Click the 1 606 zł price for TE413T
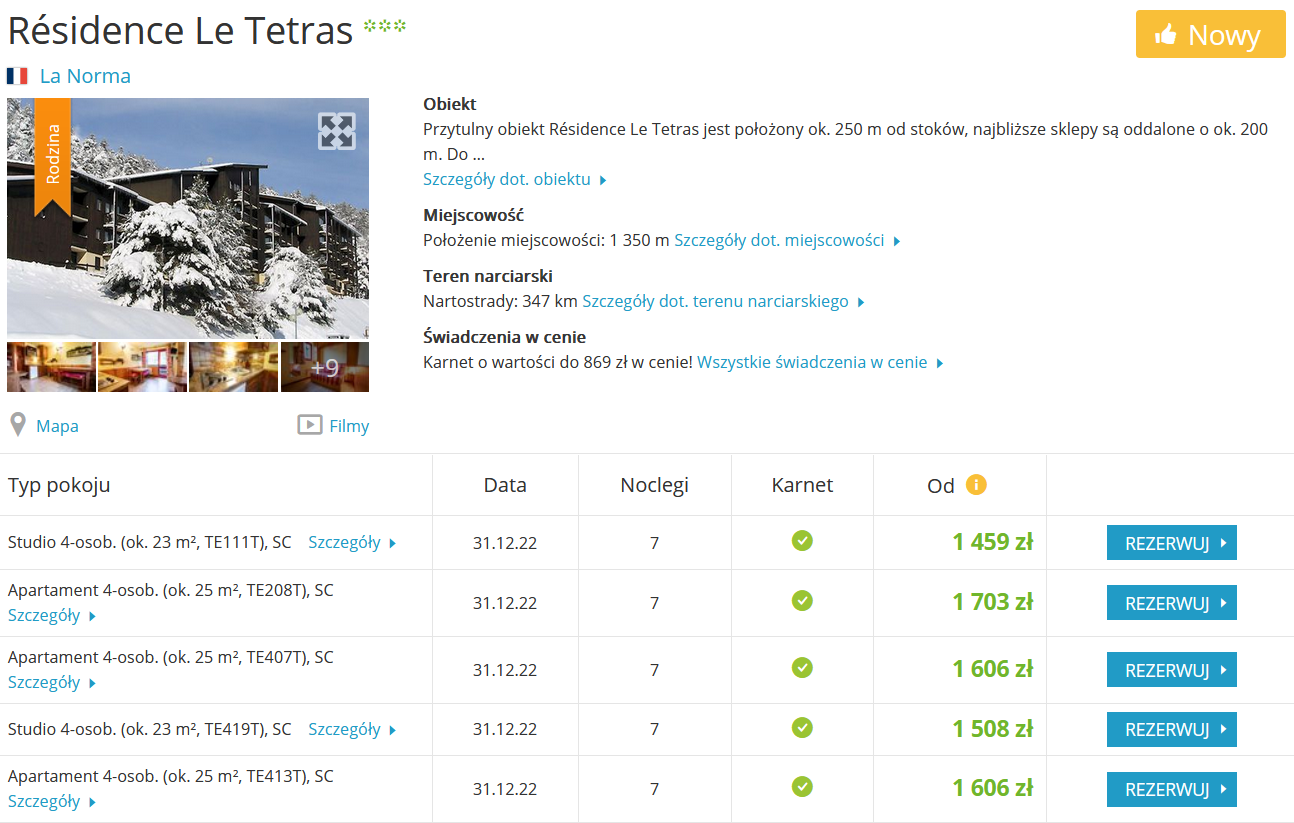 (992, 789)
